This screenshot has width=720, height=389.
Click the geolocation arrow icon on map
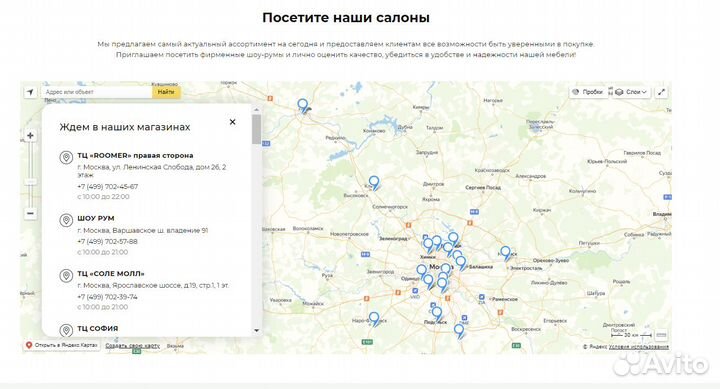coord(30,92)
